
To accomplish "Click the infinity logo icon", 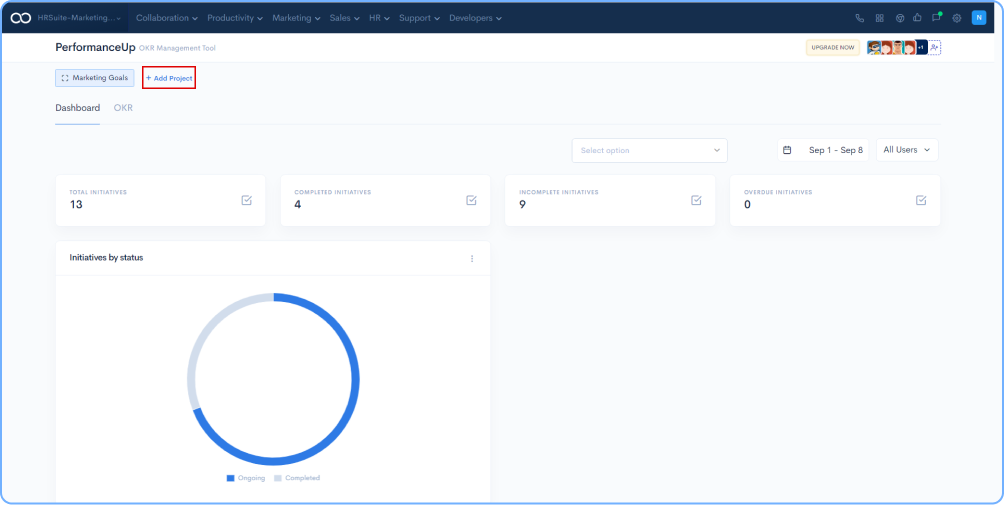I will click(21, 18).
